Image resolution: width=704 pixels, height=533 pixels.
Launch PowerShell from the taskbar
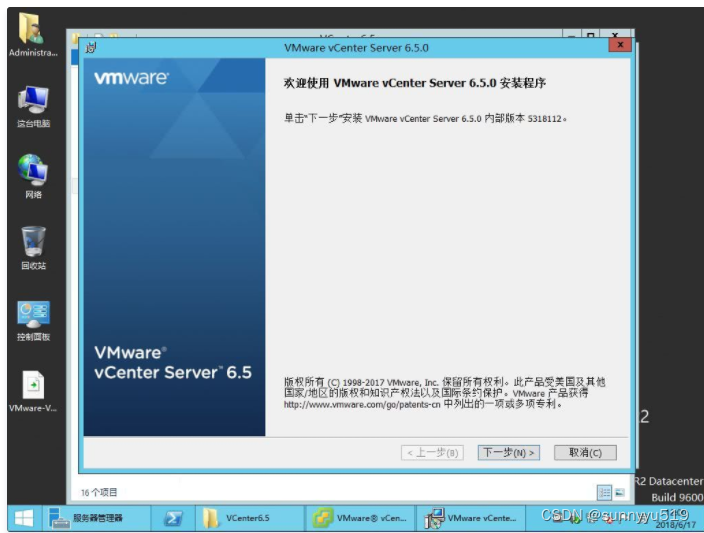pyautogui.click(x=173, y=518)
